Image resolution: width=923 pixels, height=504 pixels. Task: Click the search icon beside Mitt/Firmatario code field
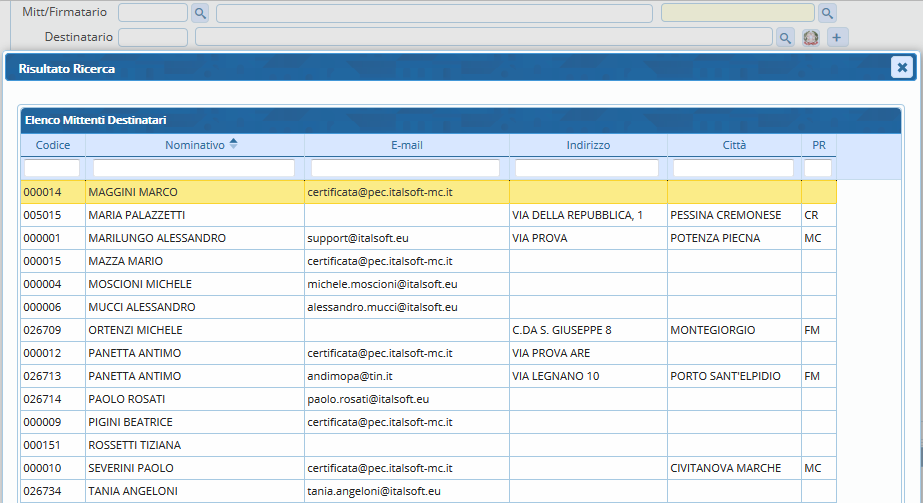[x=200, y=13]
